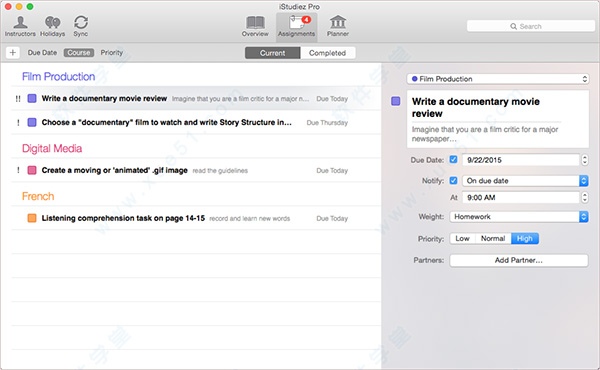Toggle completion square in the detail panel
600x370 pixels.
pyautogui.click(x=396, y=101)
